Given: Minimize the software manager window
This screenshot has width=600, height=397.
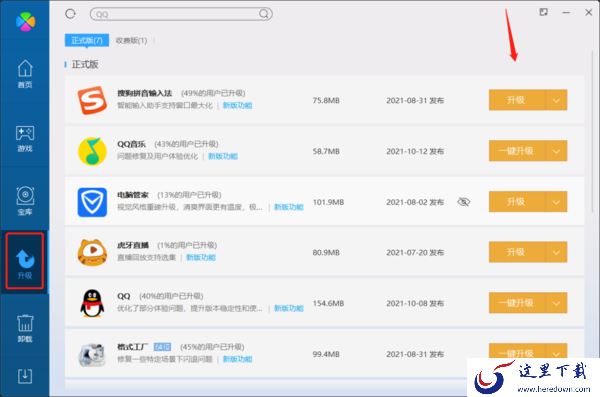Looking at the screenshot, I should pyautogui.click(x=566, y=12).
